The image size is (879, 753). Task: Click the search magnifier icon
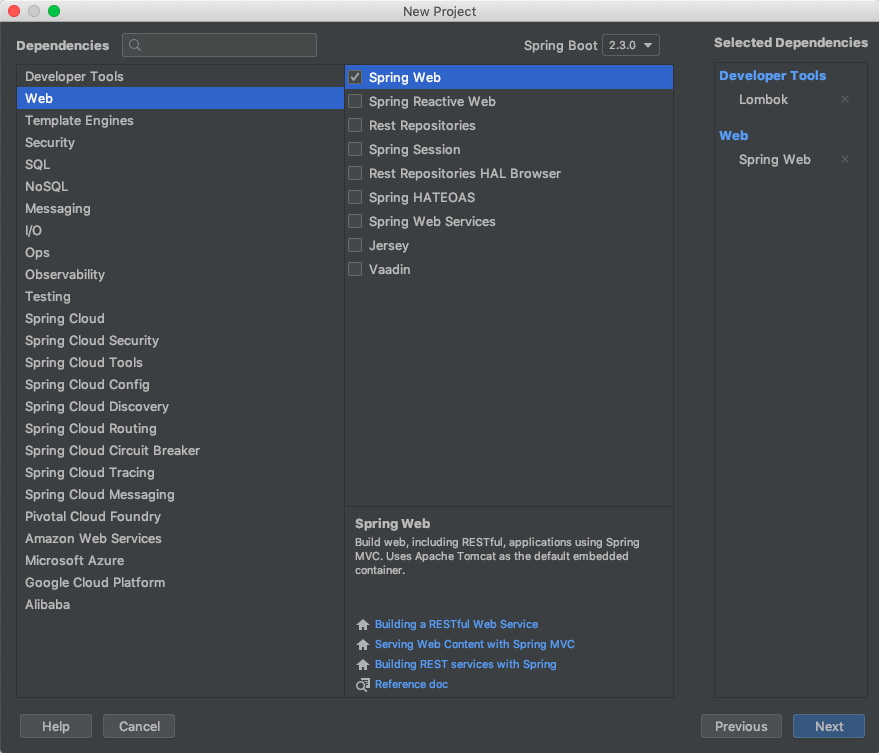coord(135,45)
